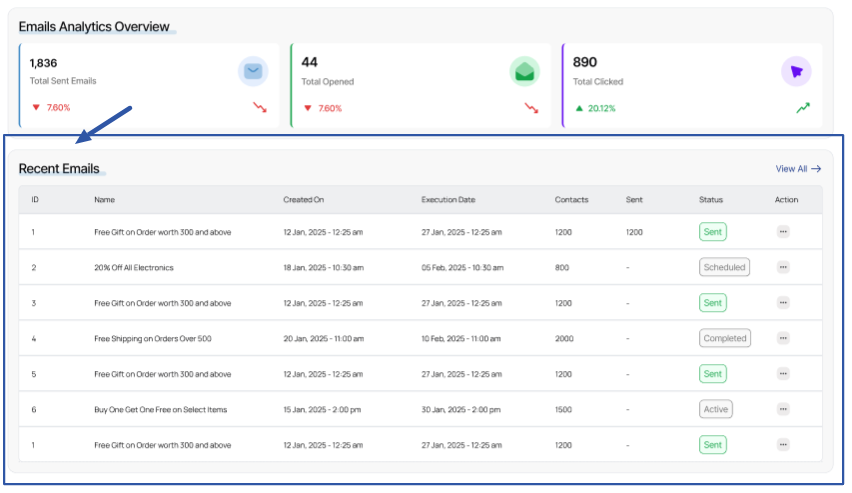Screen dimensions: 852x493
Task: Open action menu for 20% Off All Electronics
Action: (x=783, y=267)
